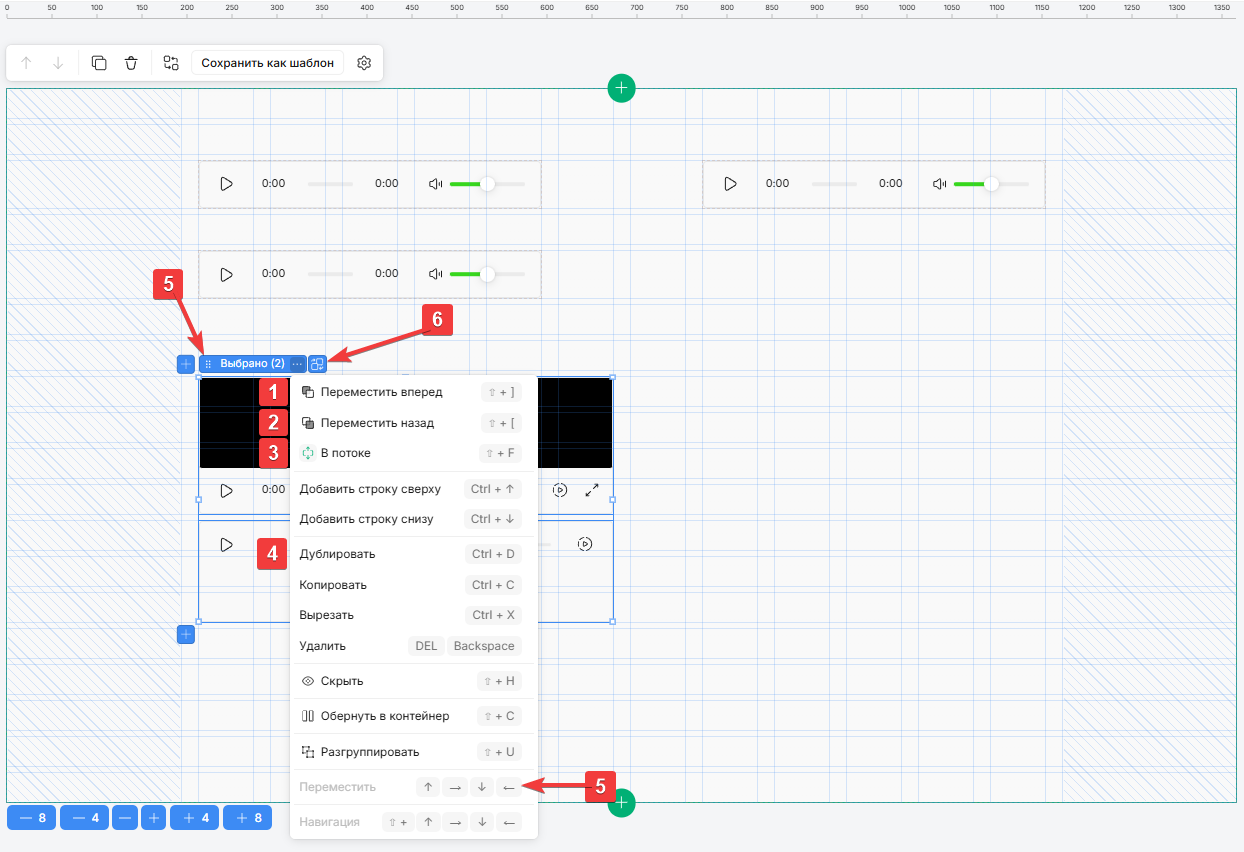Screen dimensions: 1244x852
Task: Click the group icon right of the «Выбрано (2)» label
Action: point(317,364)
